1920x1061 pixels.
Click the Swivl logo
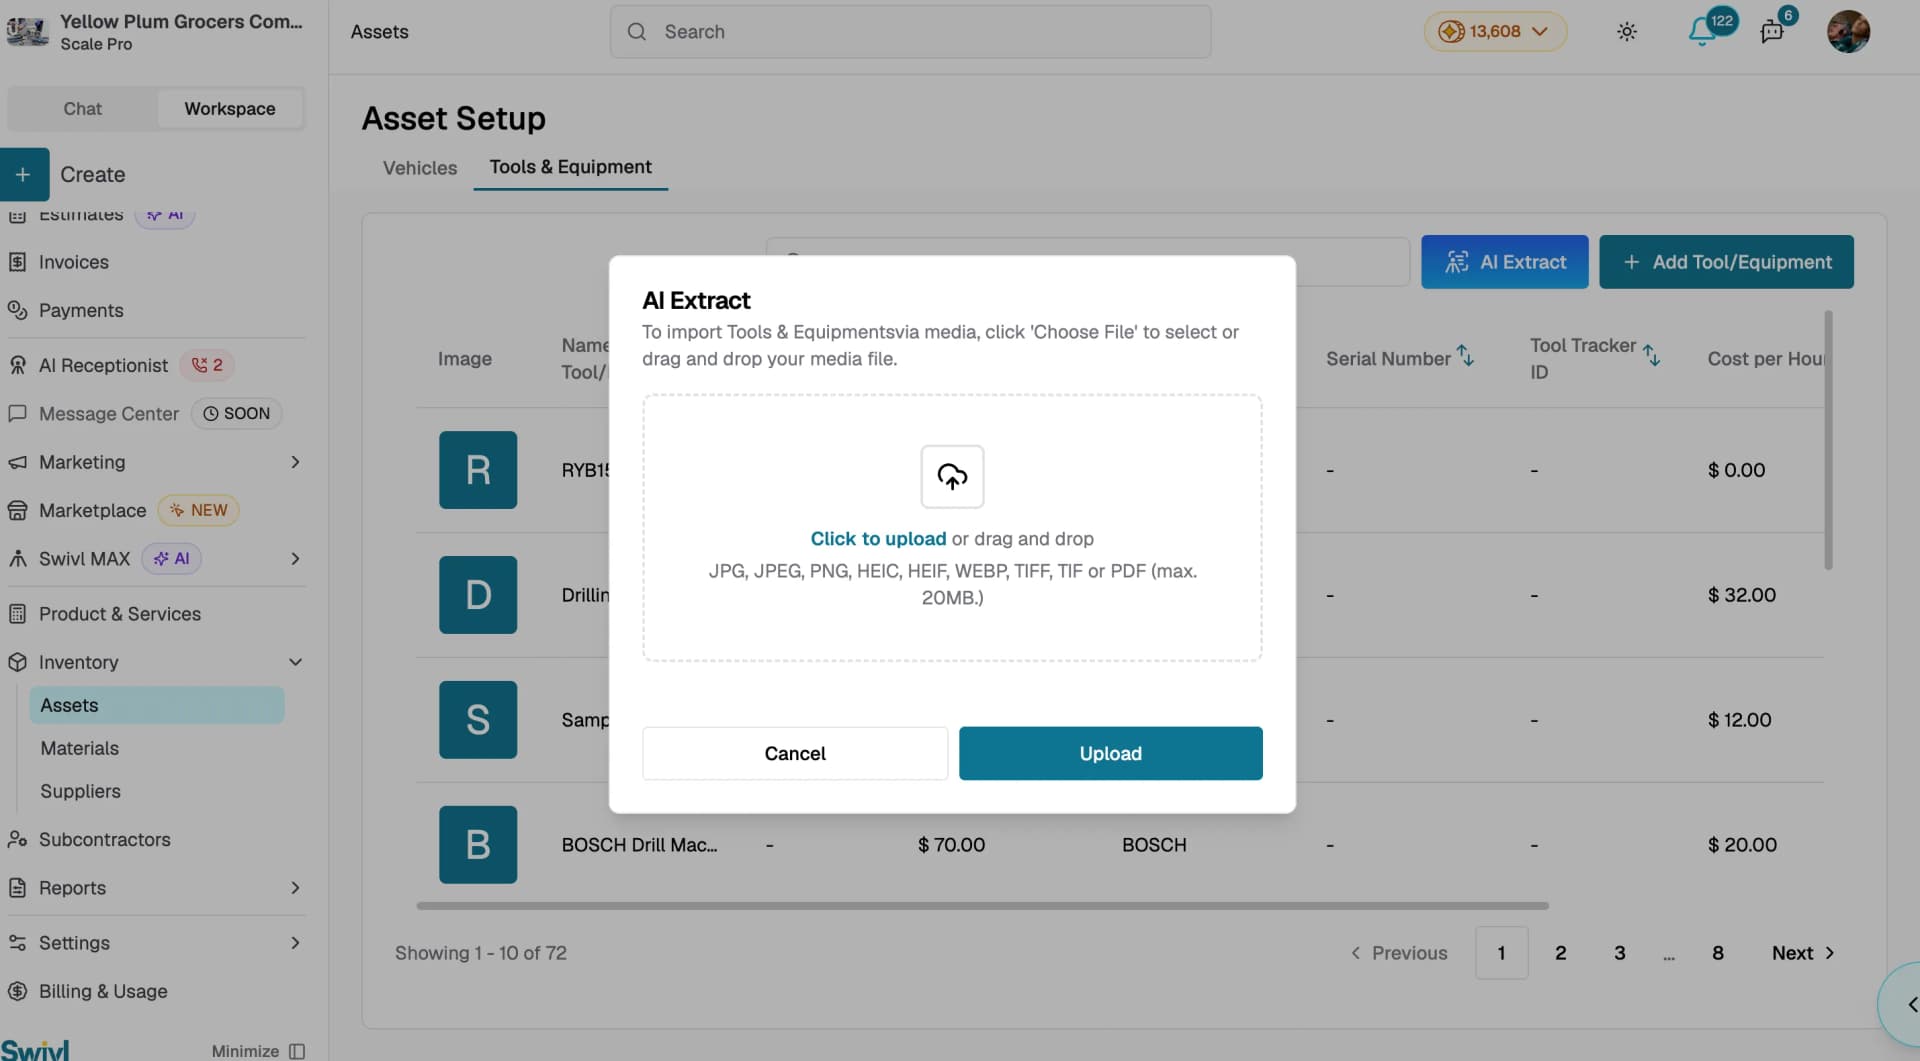pyautogui.click(x=35, y=1050)
